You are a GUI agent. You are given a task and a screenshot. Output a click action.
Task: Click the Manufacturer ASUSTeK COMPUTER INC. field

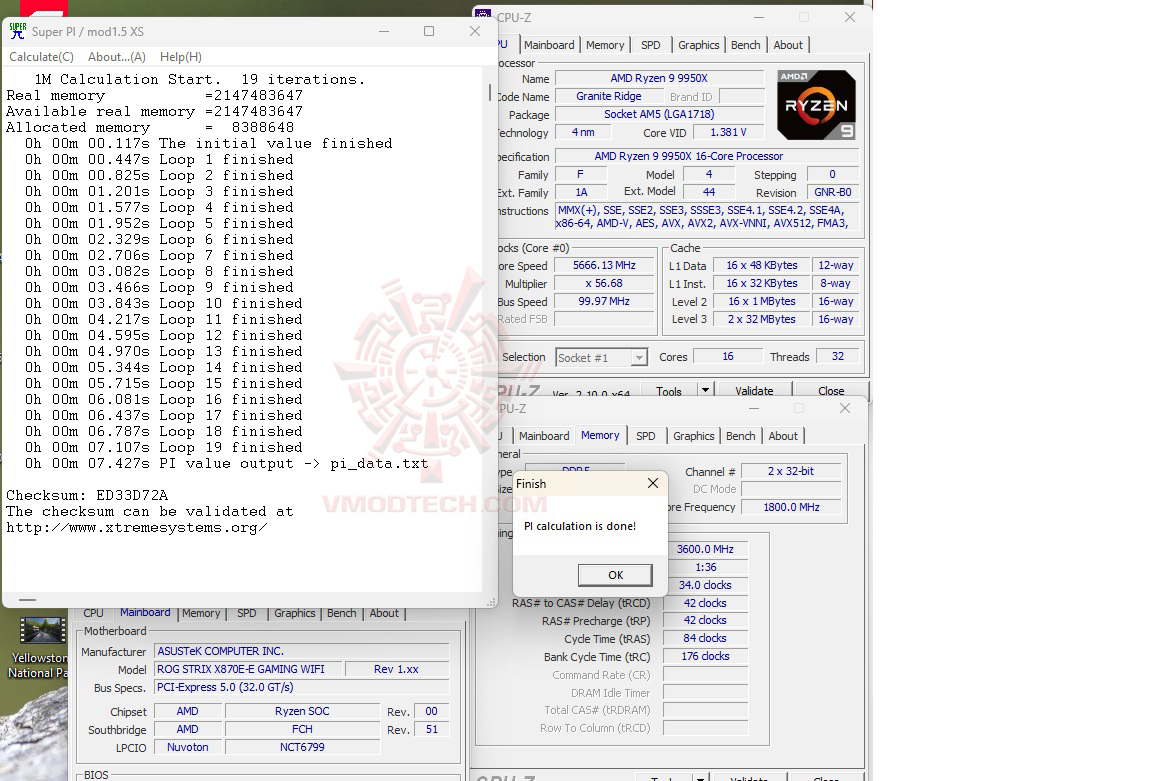pyautogui.click(x=301, y=651)
